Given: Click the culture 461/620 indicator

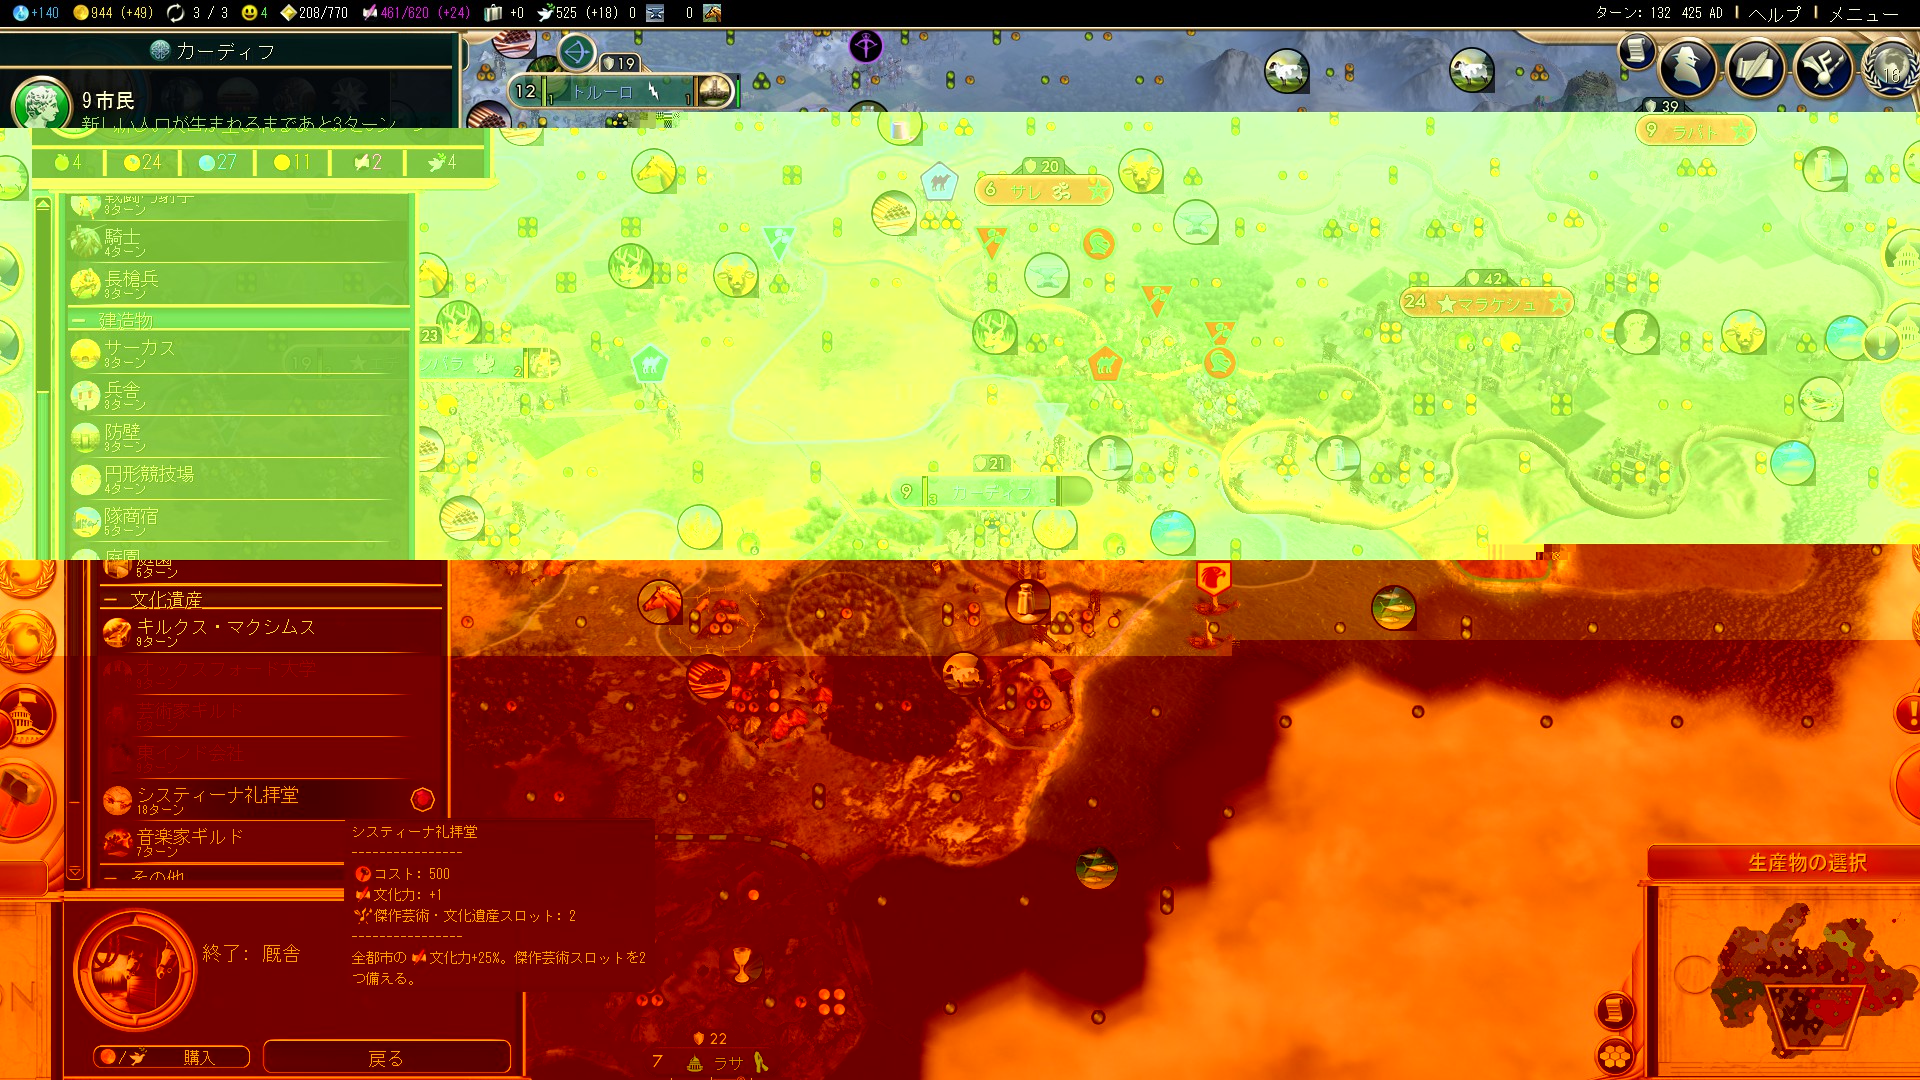Looking at the screenshot, I should [x=415, y=13].
